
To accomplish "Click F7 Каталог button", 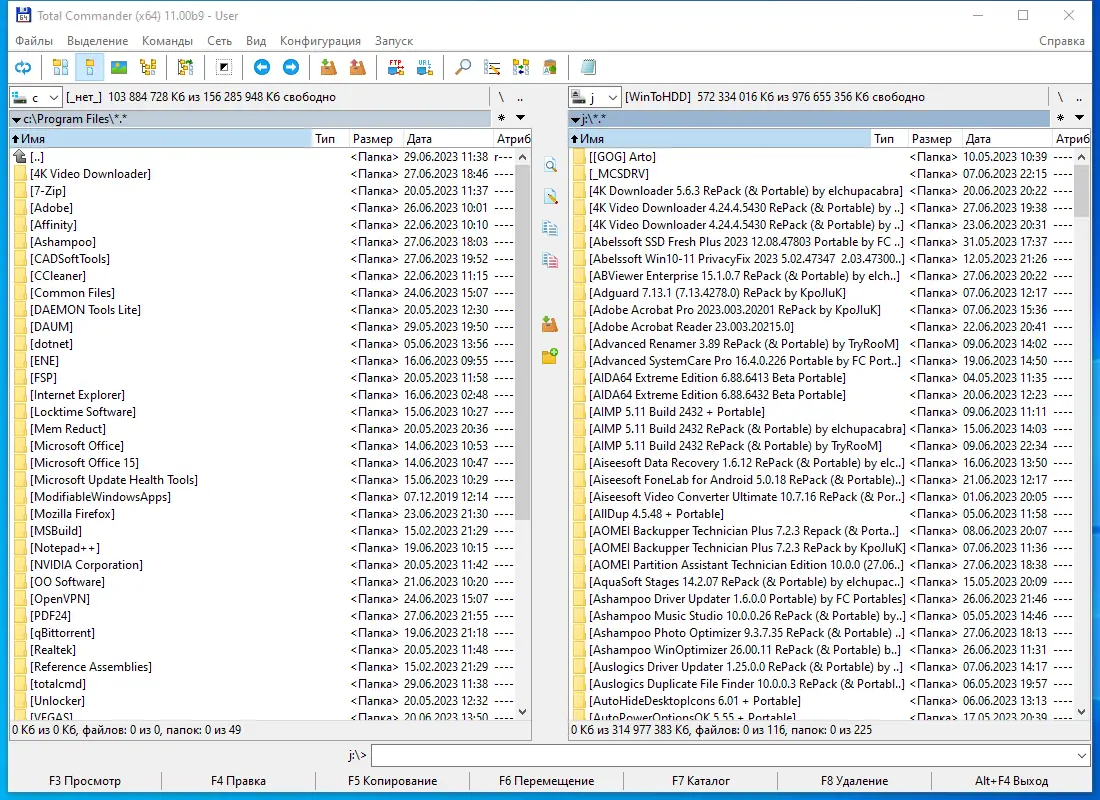I will coord(701,780).
